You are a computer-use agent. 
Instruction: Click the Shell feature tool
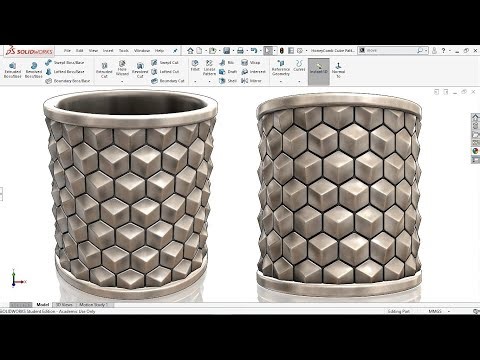coord(228,81)
